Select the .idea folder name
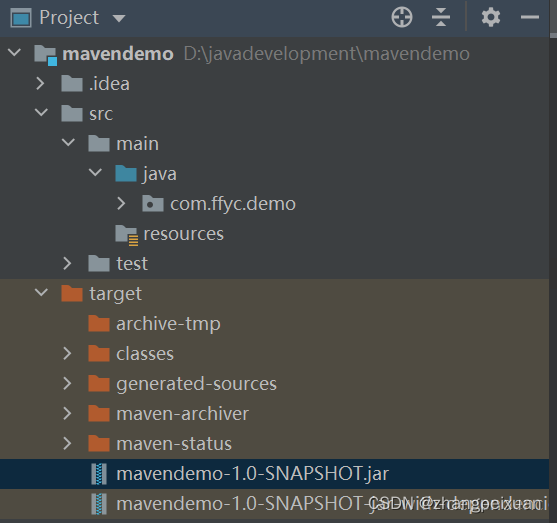The image size is (557, 523). tap(109, 84)
